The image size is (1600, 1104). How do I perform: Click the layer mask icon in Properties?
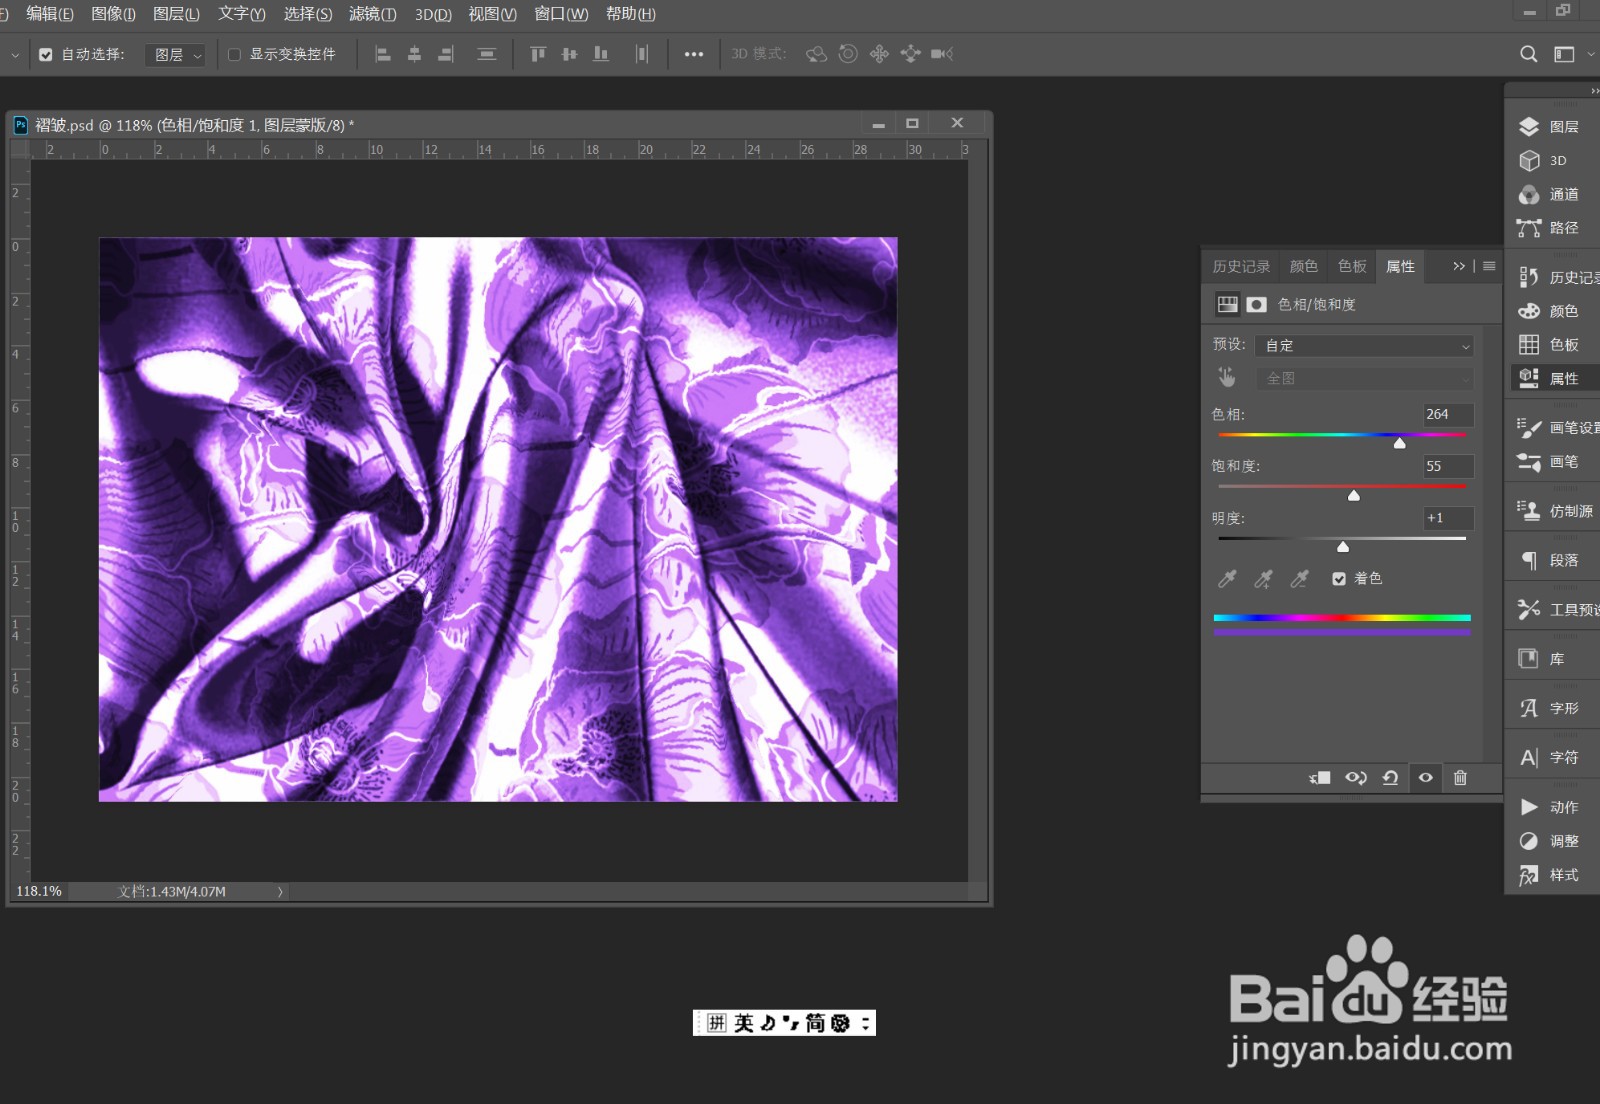tap(1257, 305)
